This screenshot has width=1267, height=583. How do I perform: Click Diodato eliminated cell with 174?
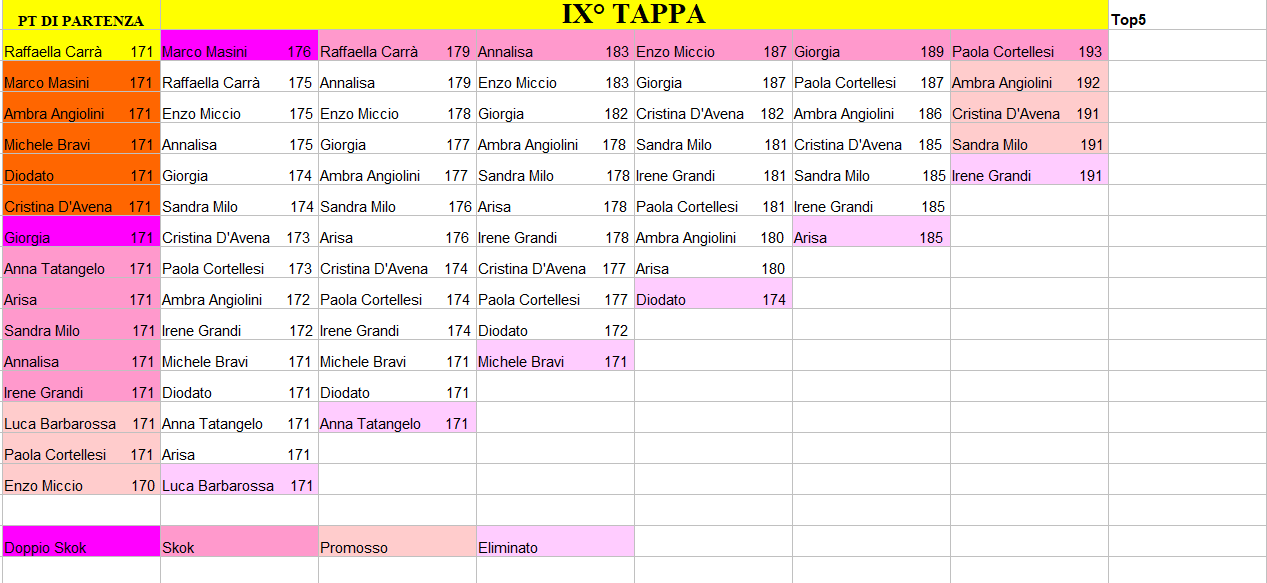(x=712, y=299)
